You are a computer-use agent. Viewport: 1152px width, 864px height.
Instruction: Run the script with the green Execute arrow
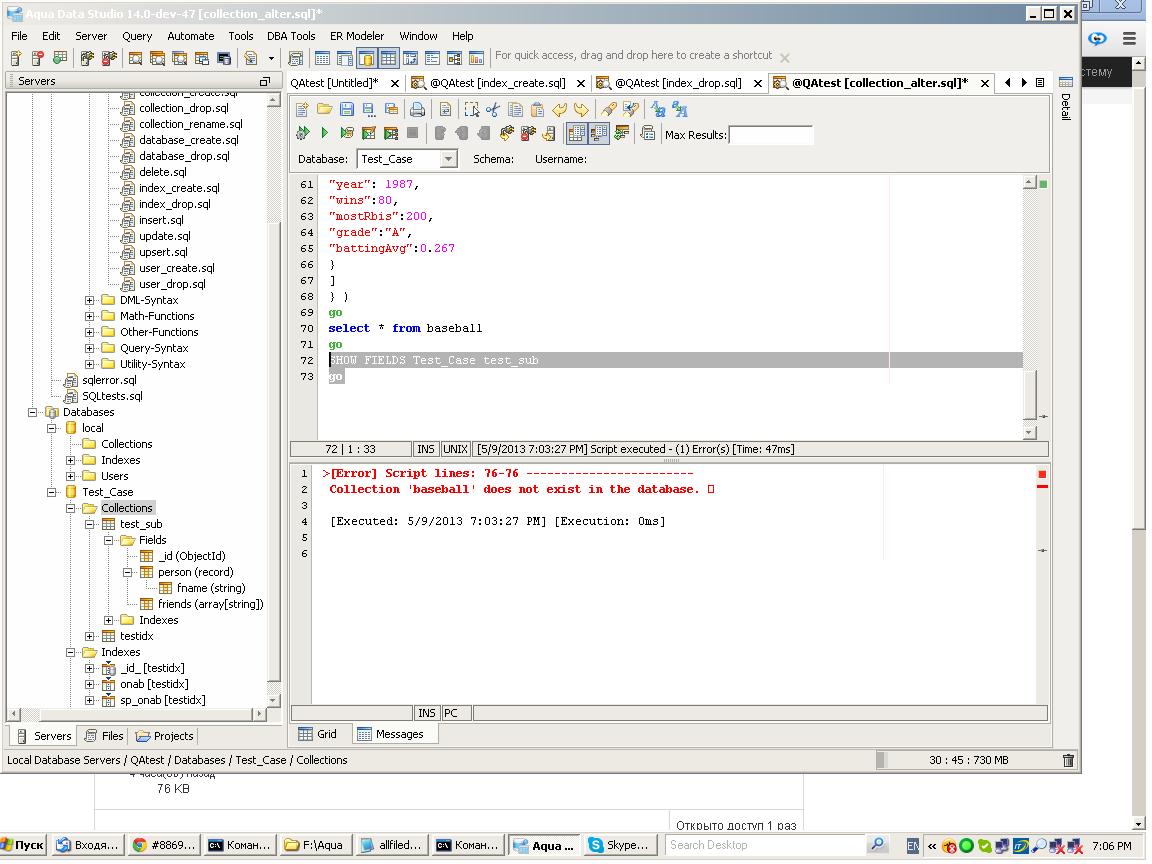[x=324, y=133]
